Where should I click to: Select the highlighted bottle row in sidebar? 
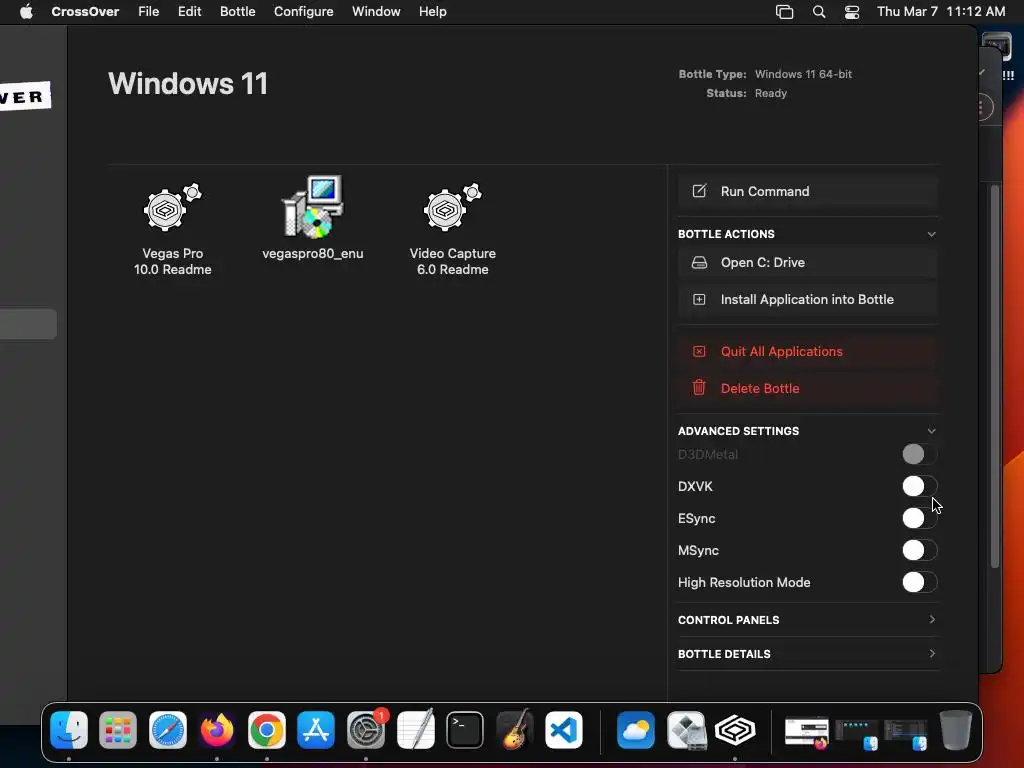pyautogui.click(x=28, y=324)
